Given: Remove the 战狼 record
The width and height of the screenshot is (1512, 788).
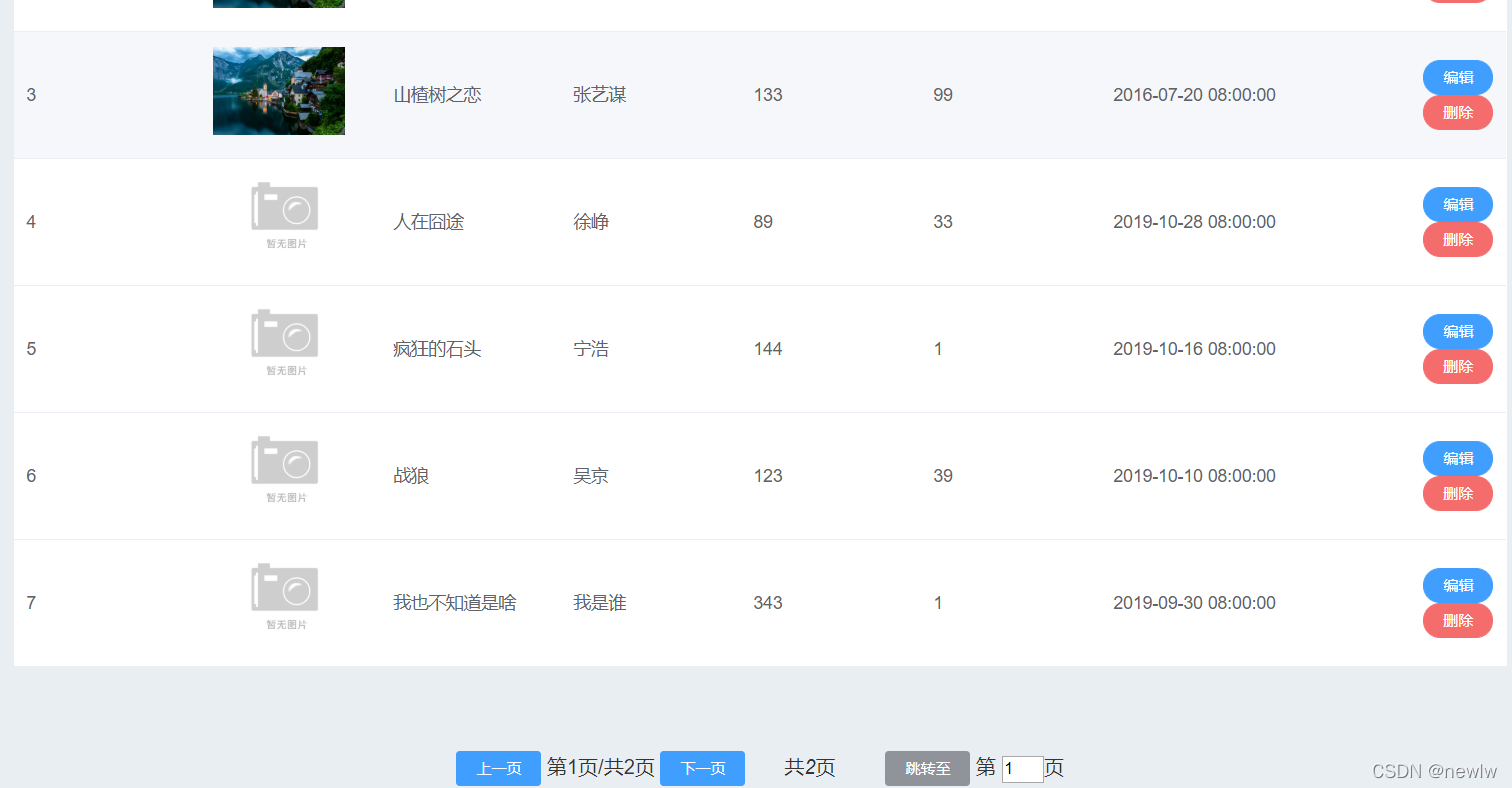Looking at the screenshot, I should coord(1457,494).
